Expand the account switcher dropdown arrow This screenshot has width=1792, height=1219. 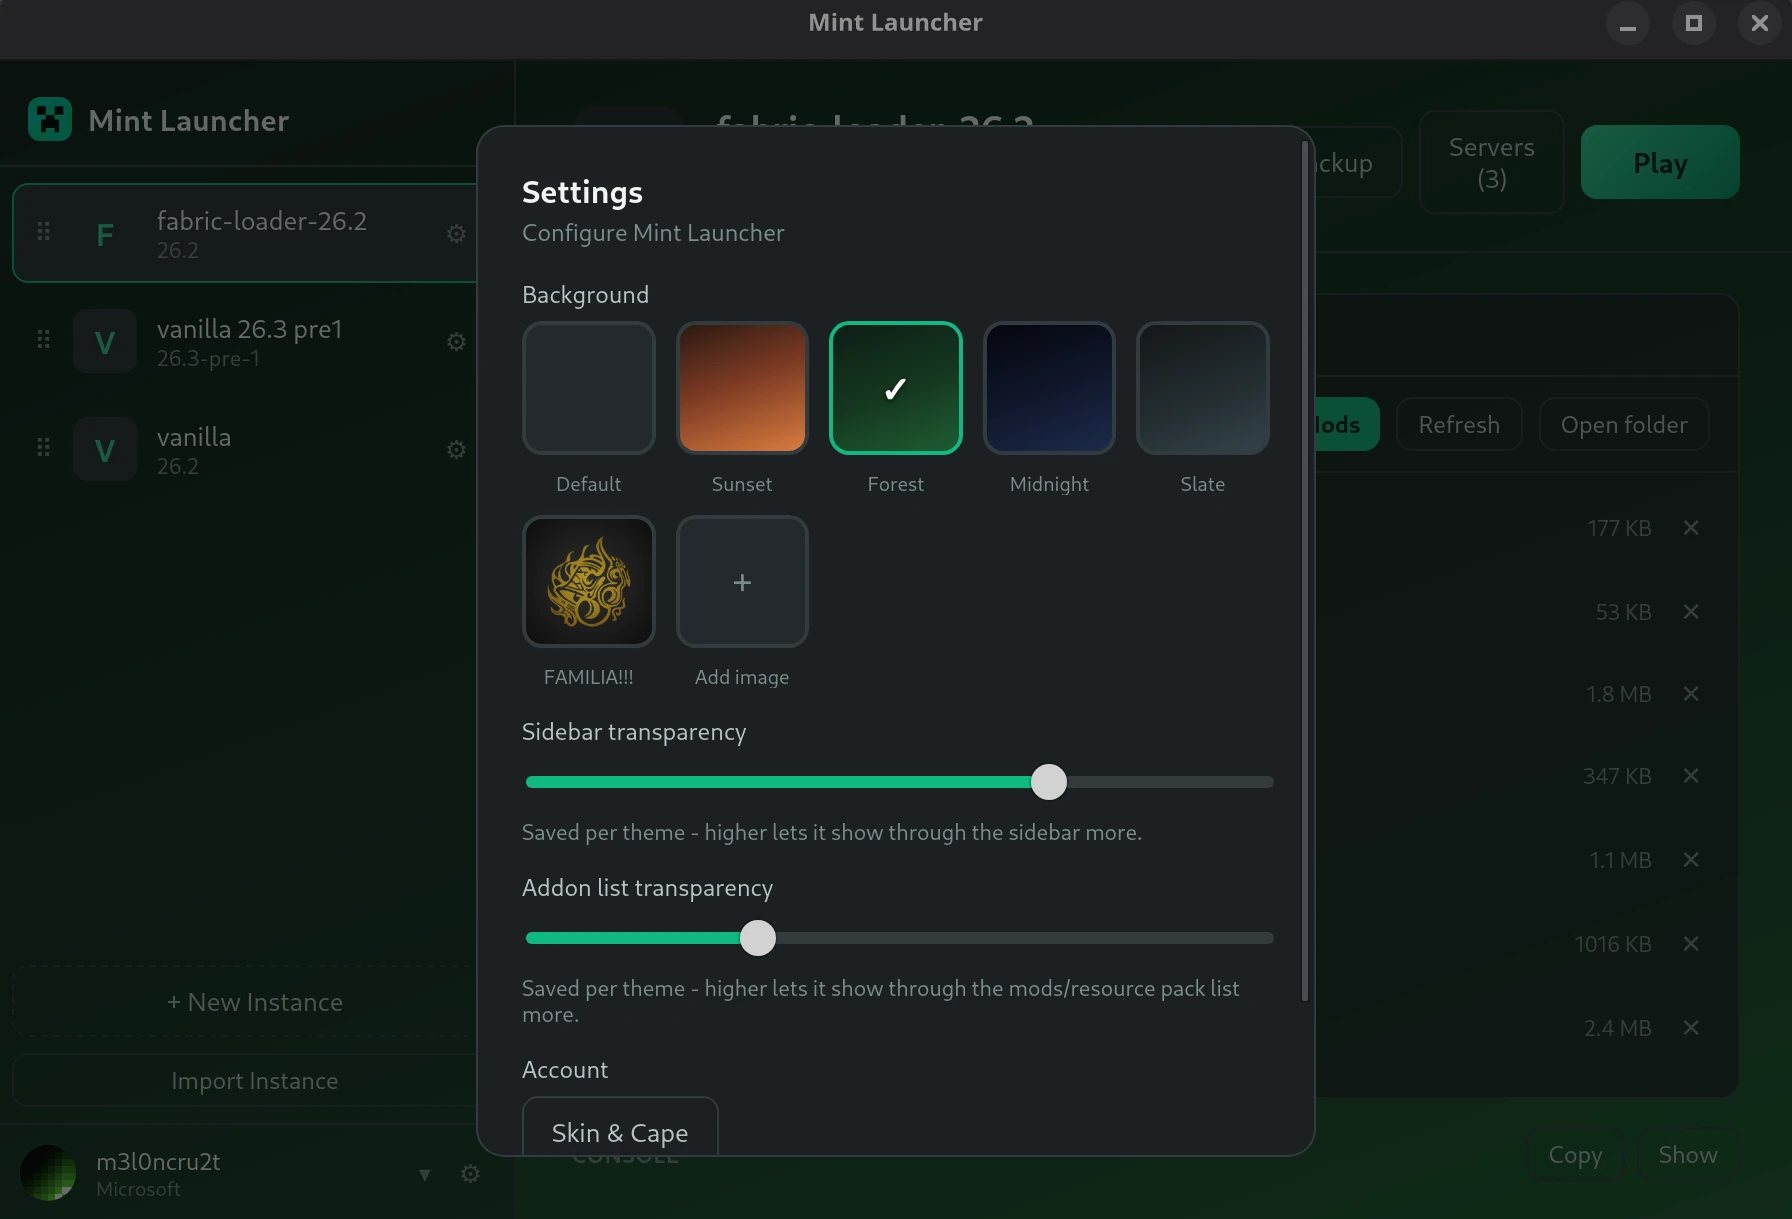pyautogui.click(x=425, y=1174)
